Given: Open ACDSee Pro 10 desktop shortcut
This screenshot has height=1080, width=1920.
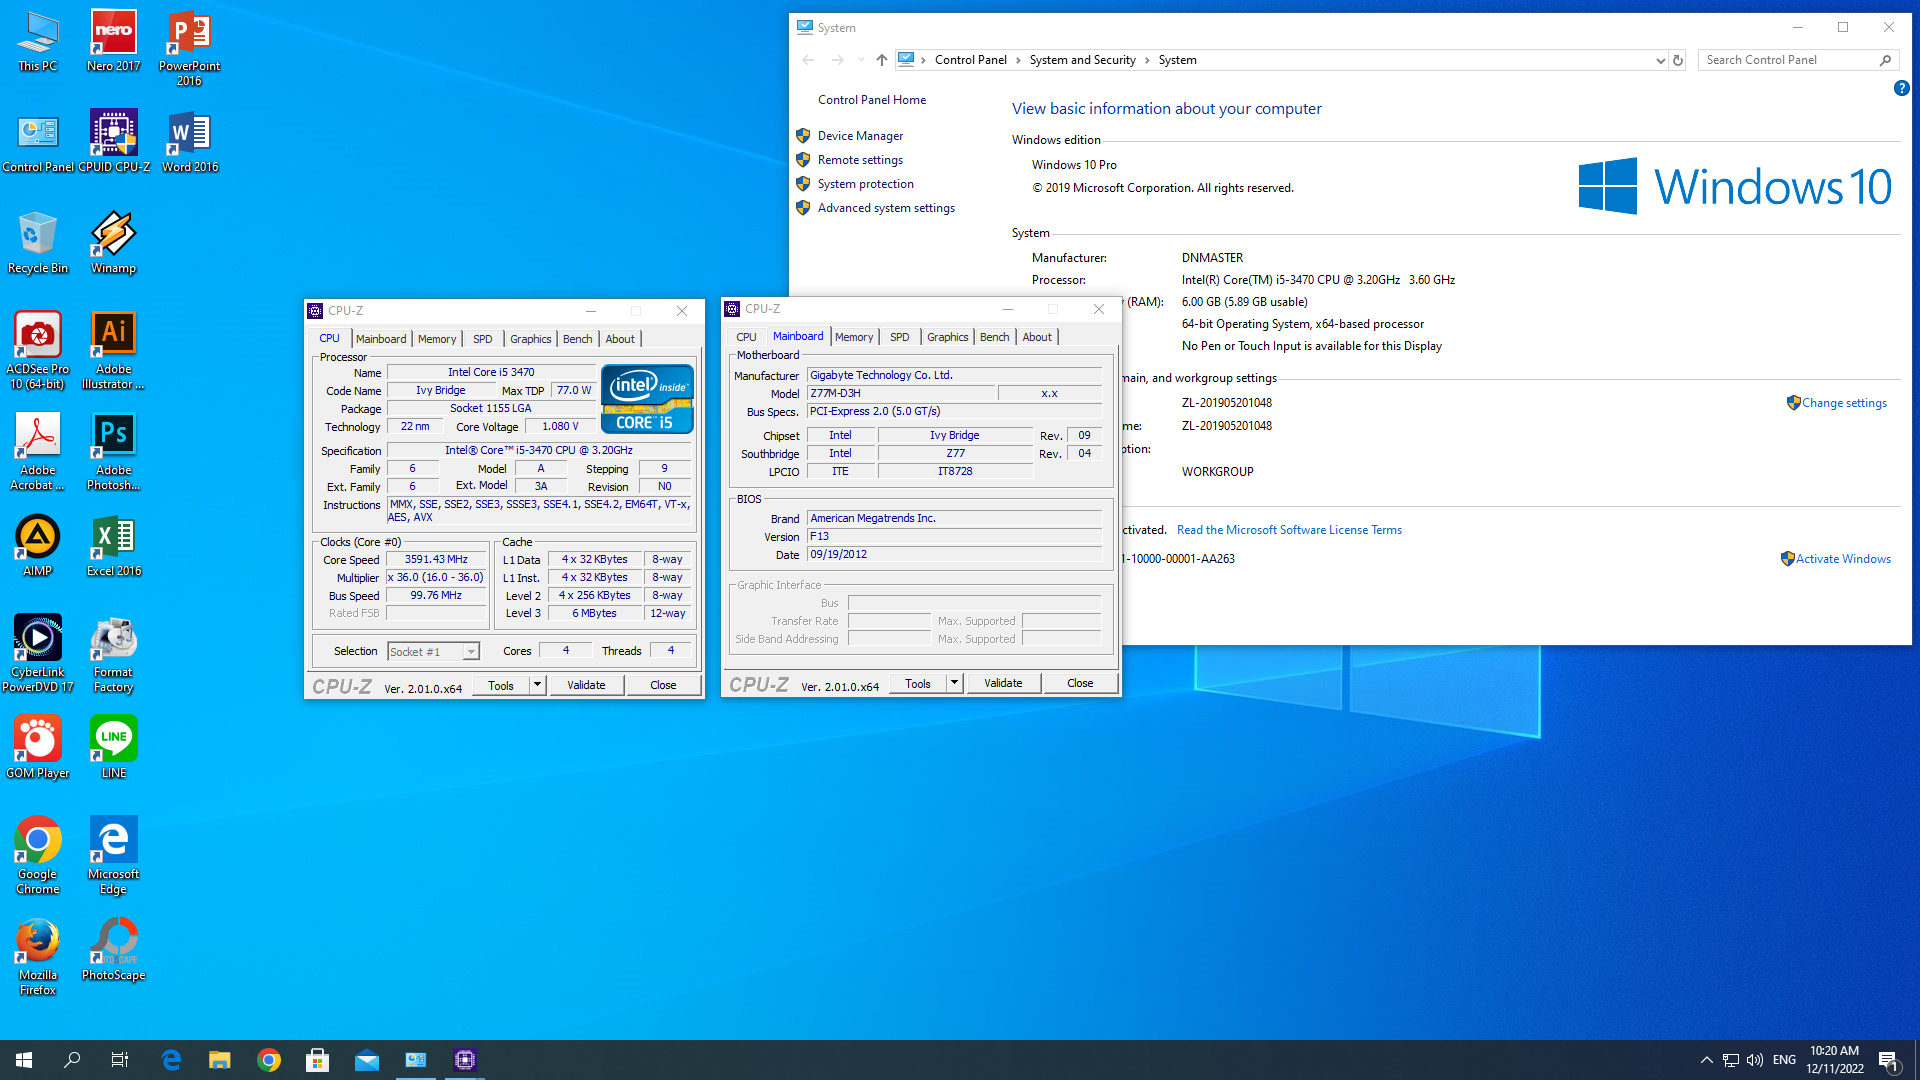Looking at the screenshot, I should pos(38,351).
